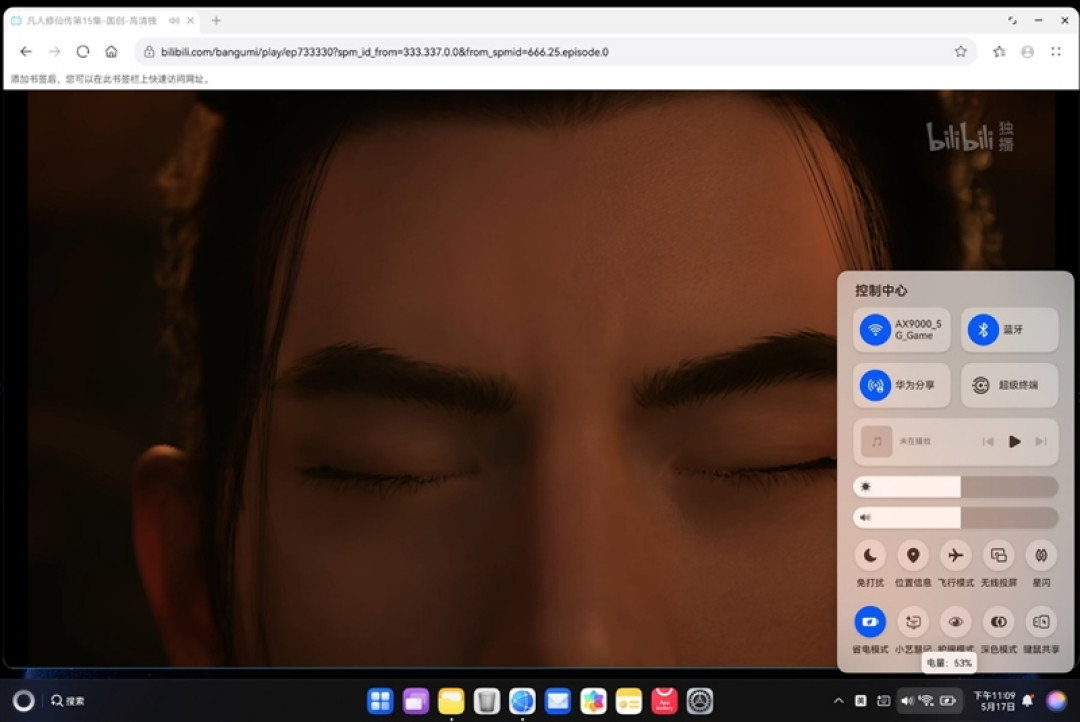
Task: Enable 飞行模式 airplane mode
Action: coord(955,555)
